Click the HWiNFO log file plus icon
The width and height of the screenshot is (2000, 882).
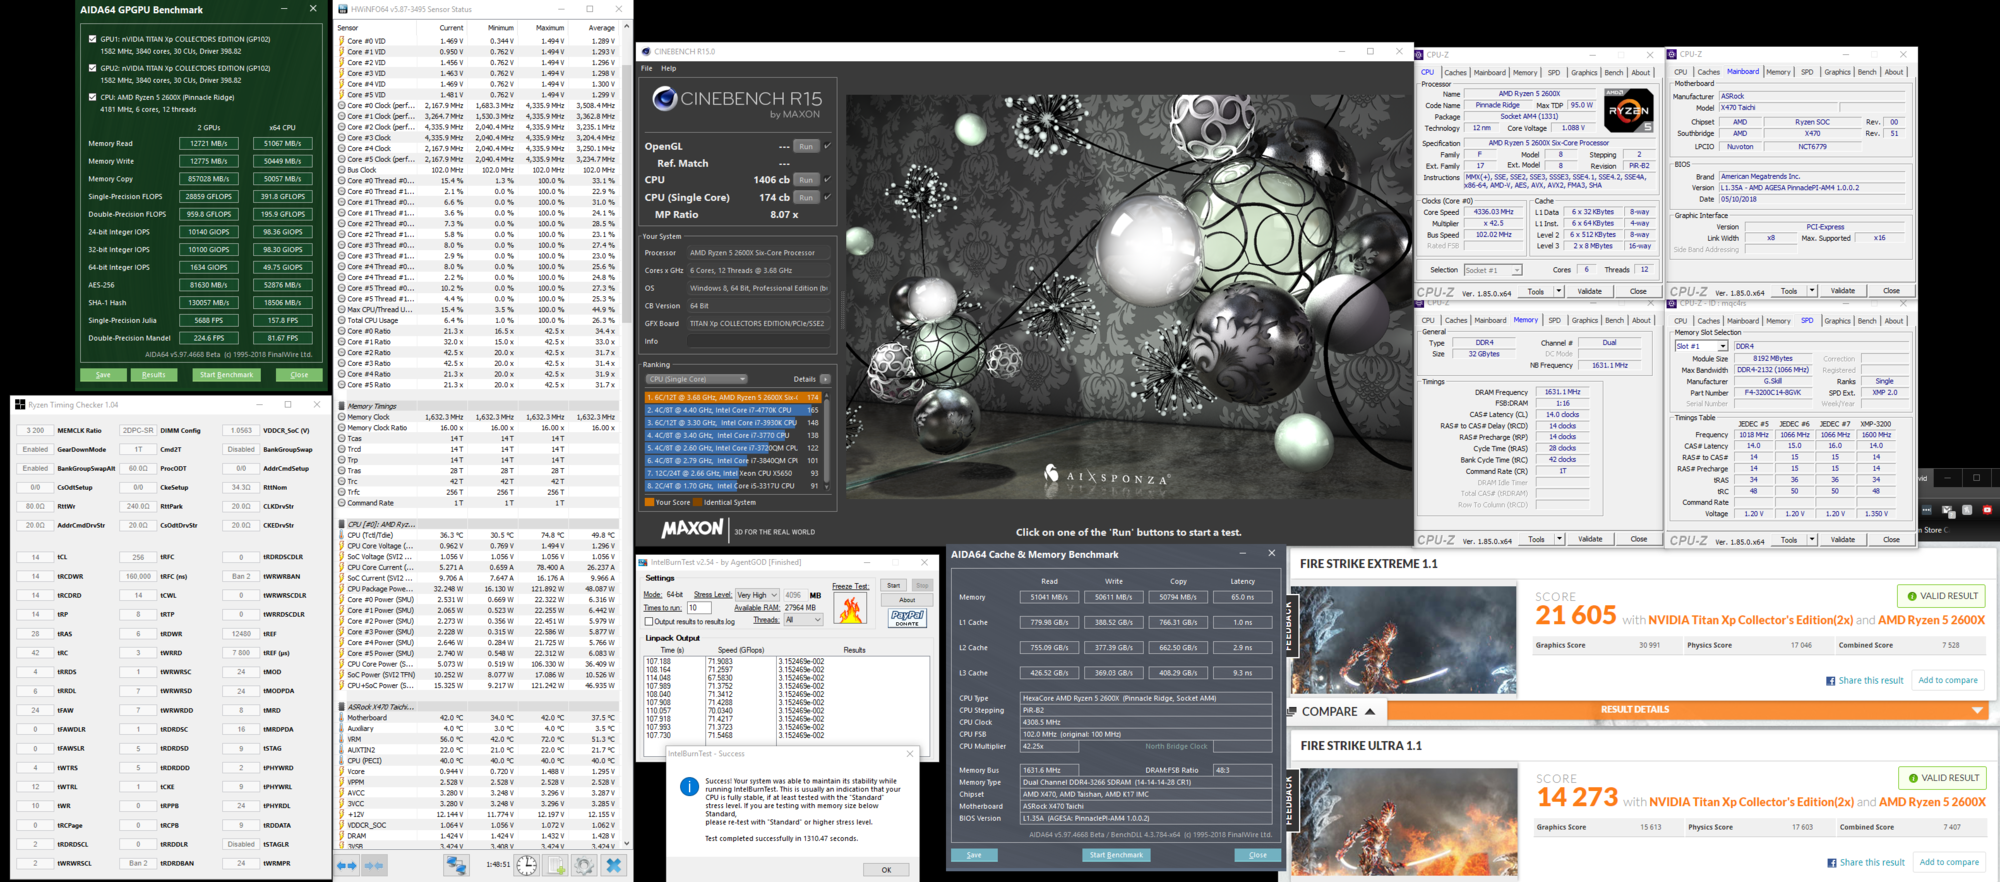pyautogui.click(x=556, y=865)
